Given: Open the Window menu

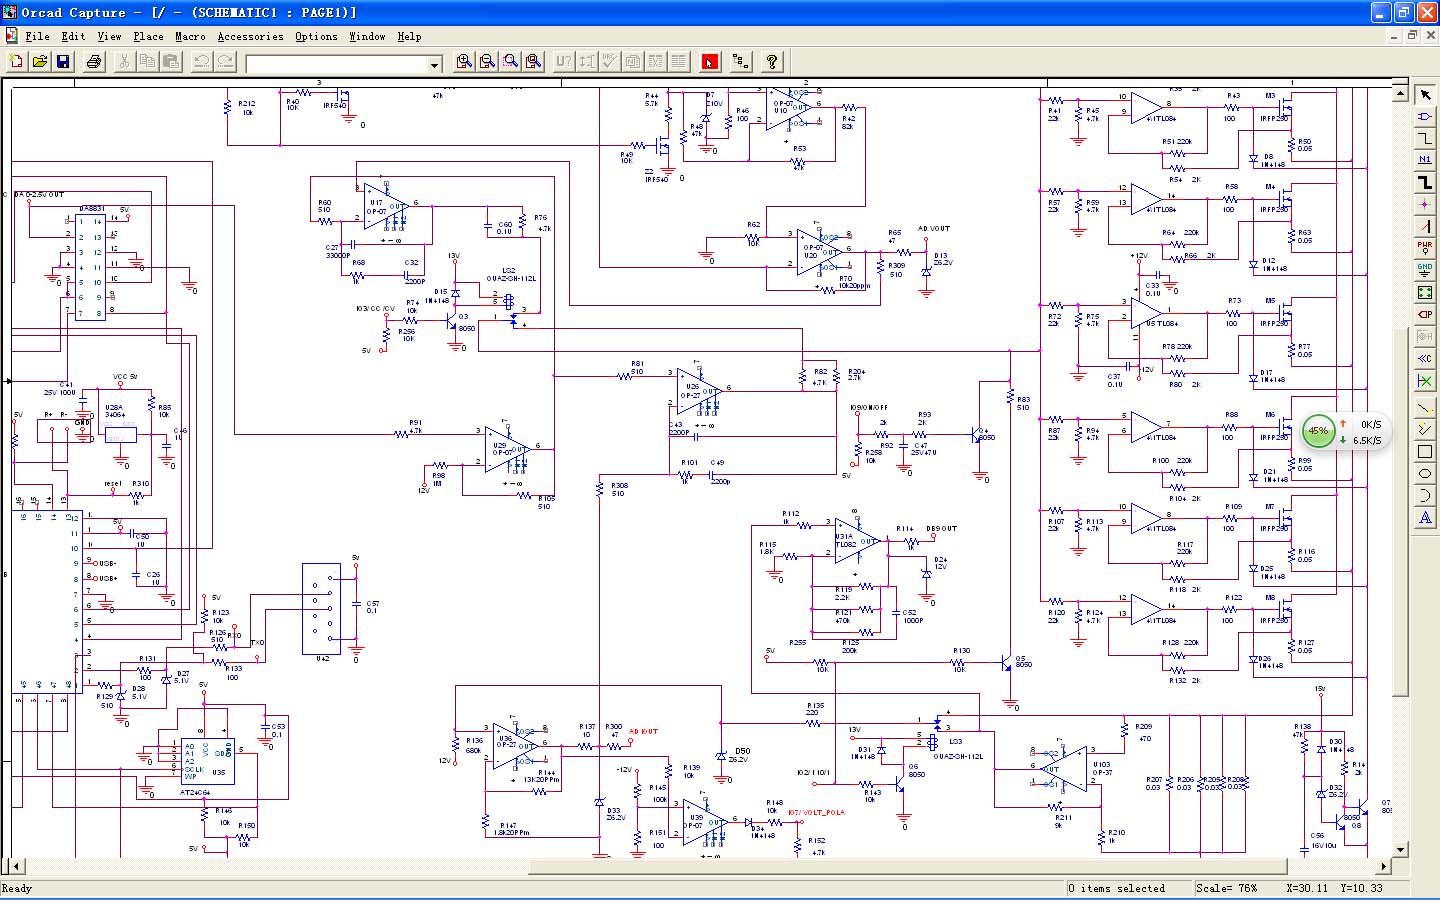Looking at the screenshot, I should [x=367, y=36].
